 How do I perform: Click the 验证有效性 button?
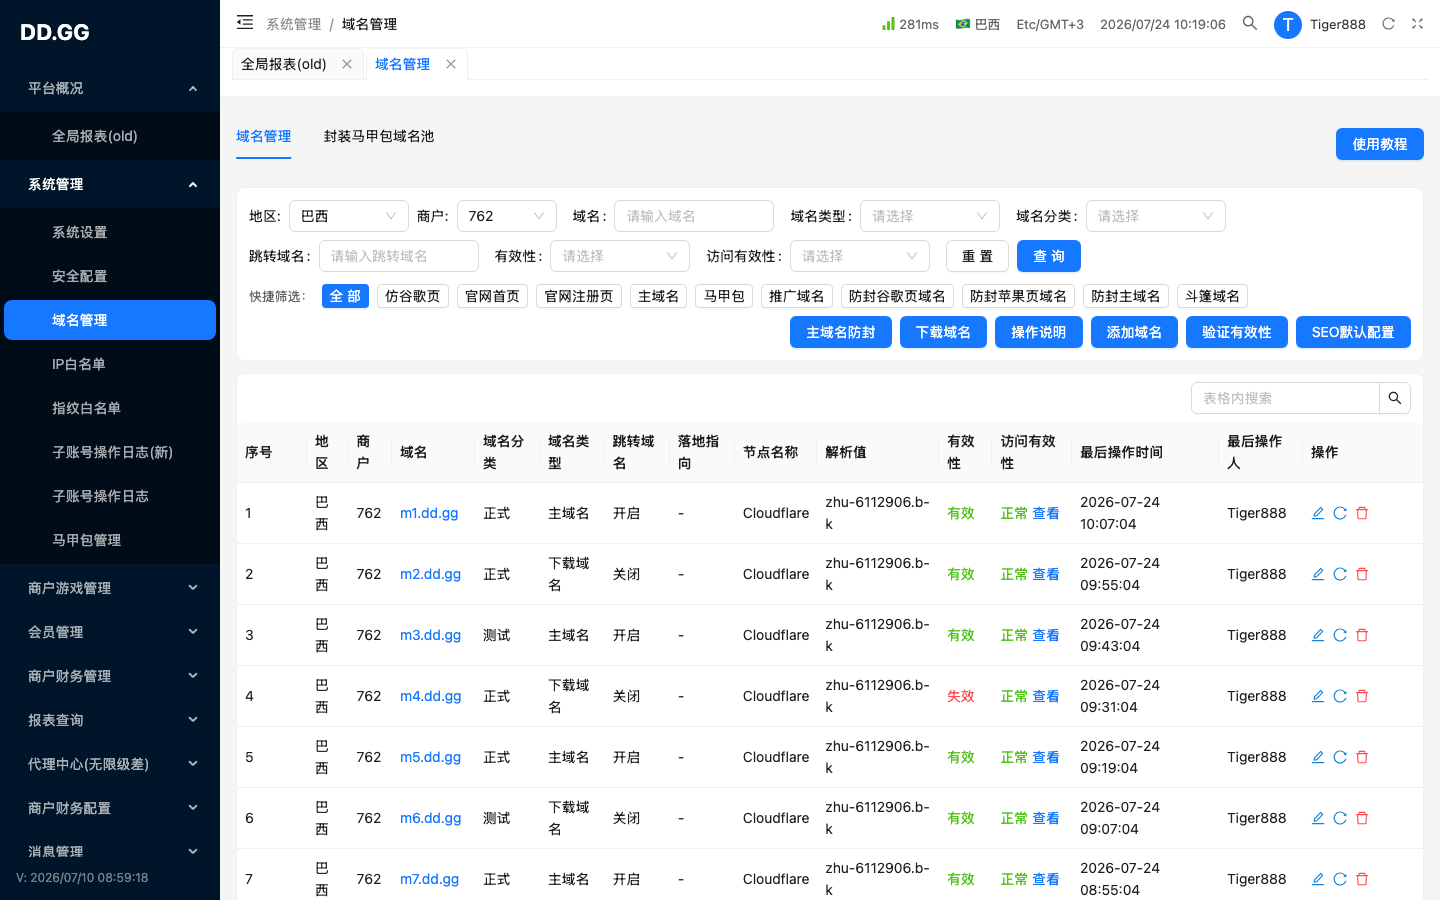coord(1237,332)
